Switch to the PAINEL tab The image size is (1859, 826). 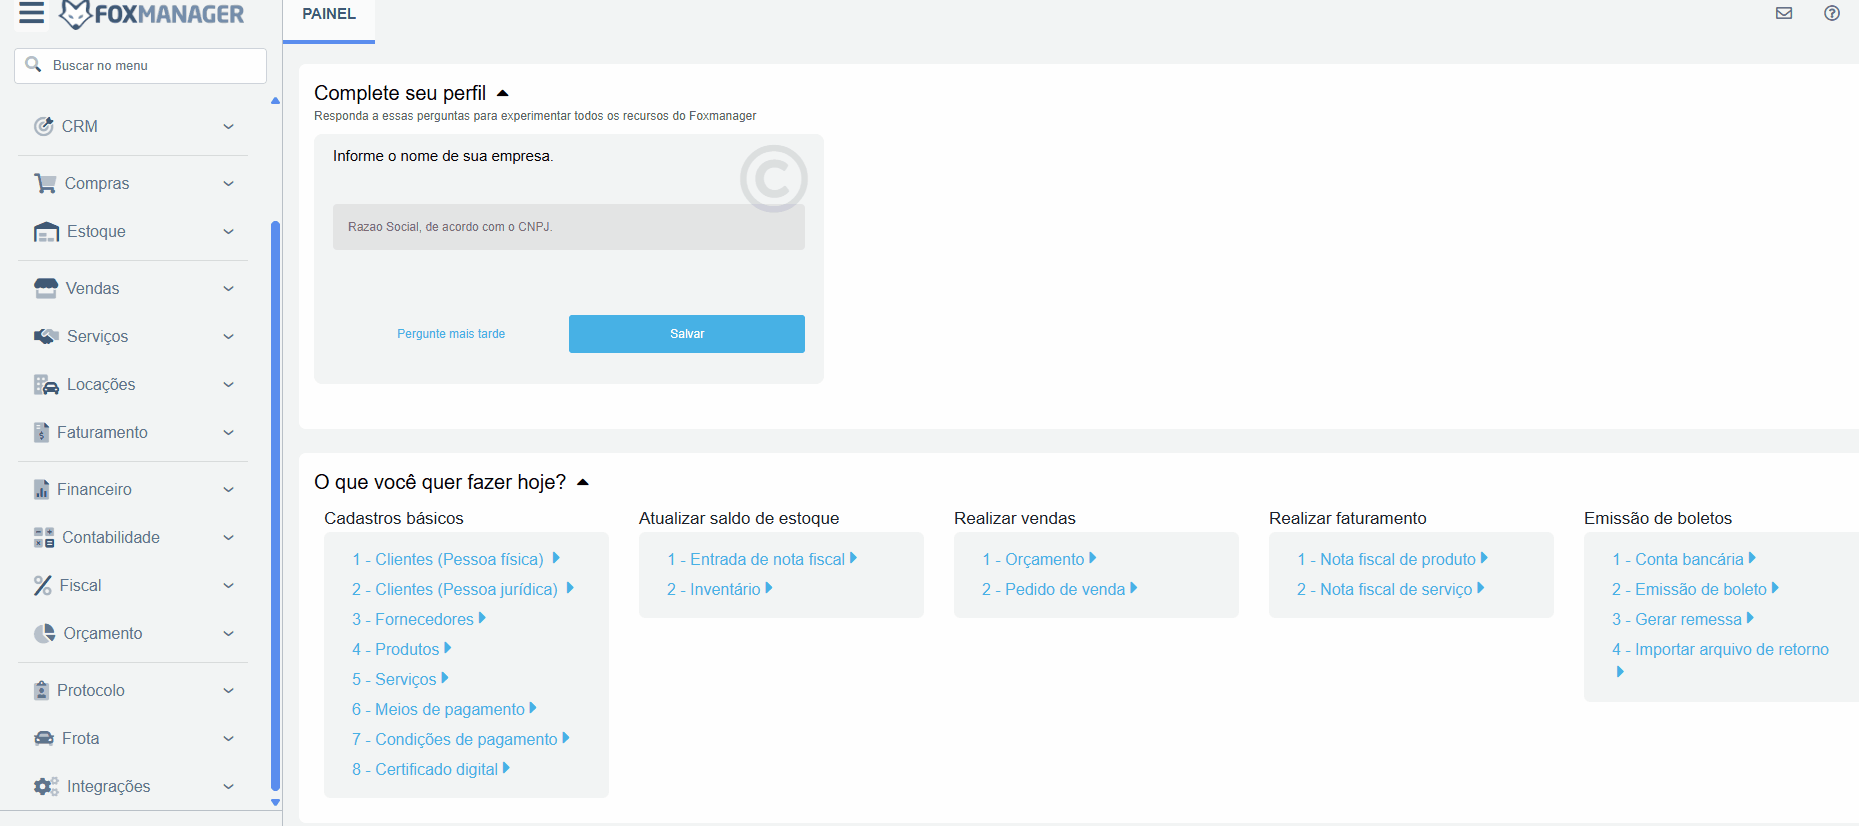[x=329, y=14]
